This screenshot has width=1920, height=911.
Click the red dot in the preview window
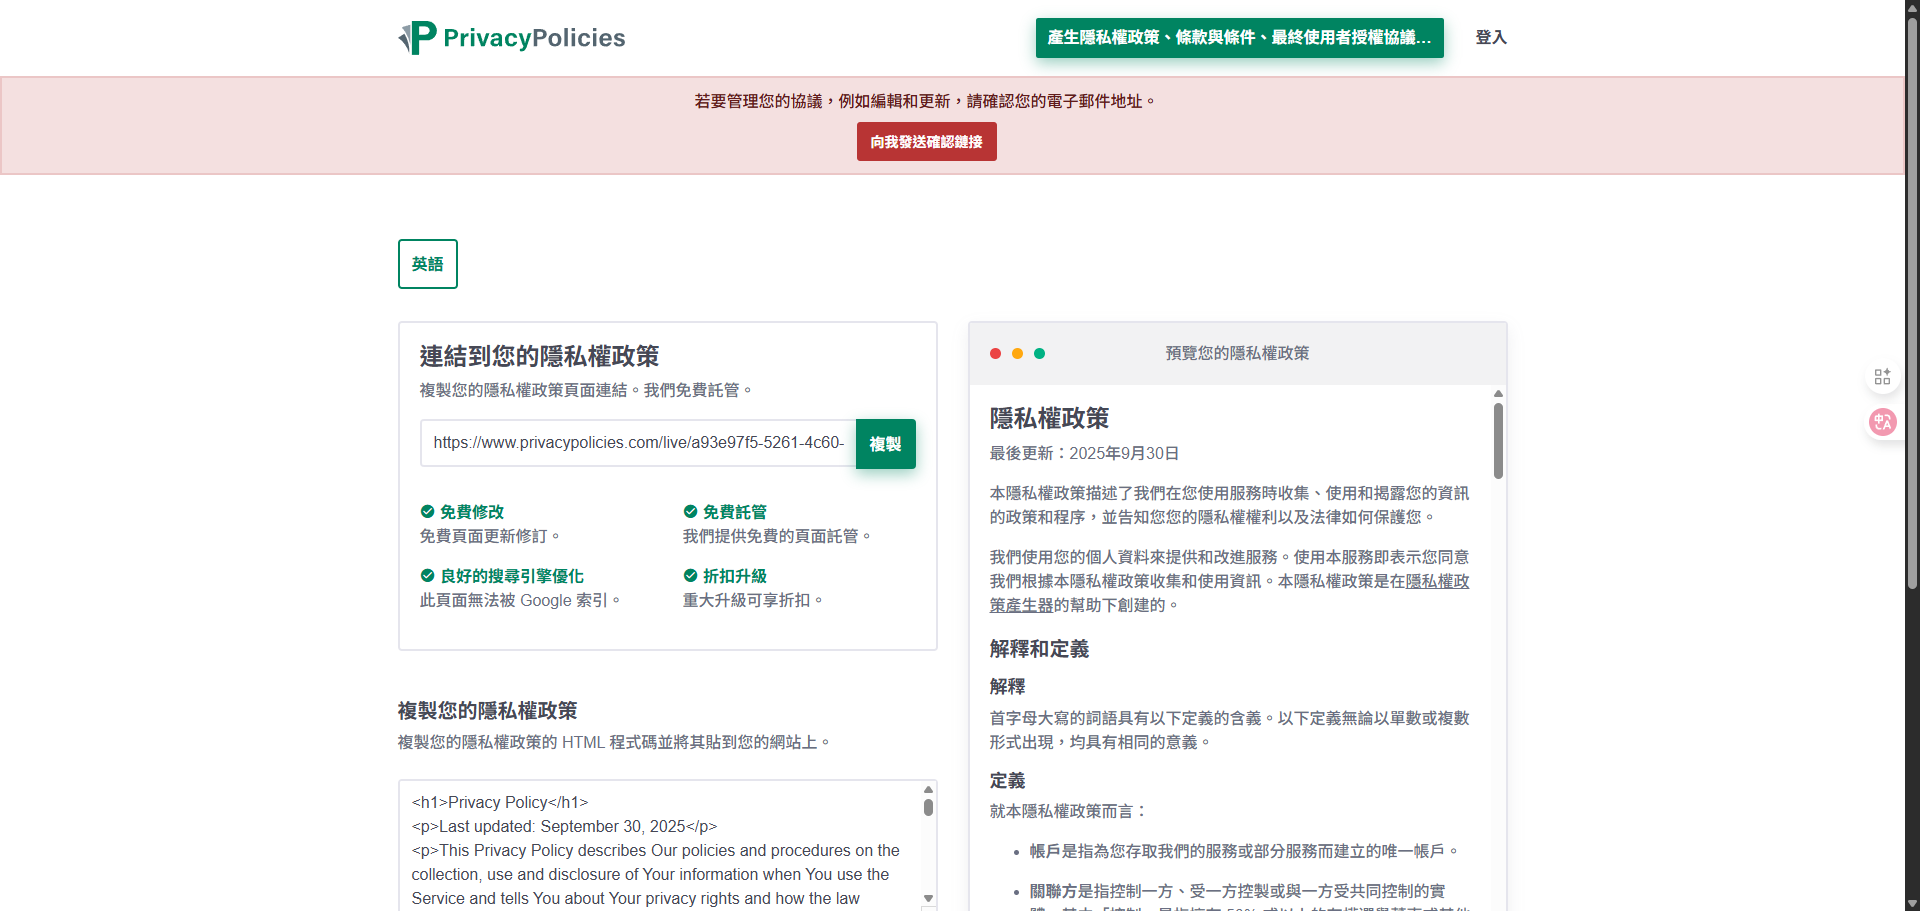coord(996,353)
